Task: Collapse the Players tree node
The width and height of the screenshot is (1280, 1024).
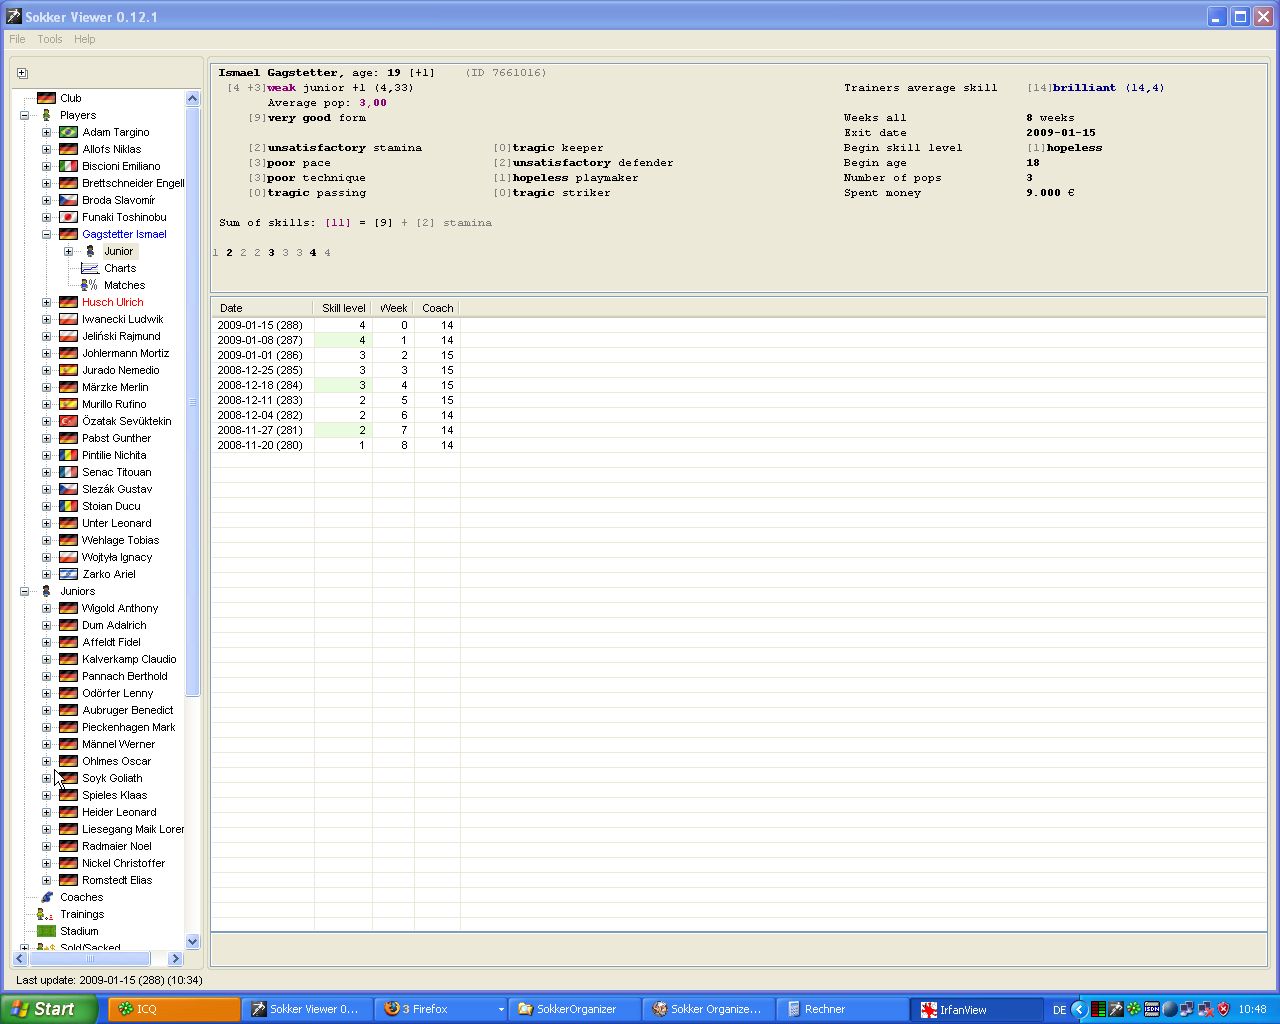Action: pyautogui.click(x=24, y=115)
